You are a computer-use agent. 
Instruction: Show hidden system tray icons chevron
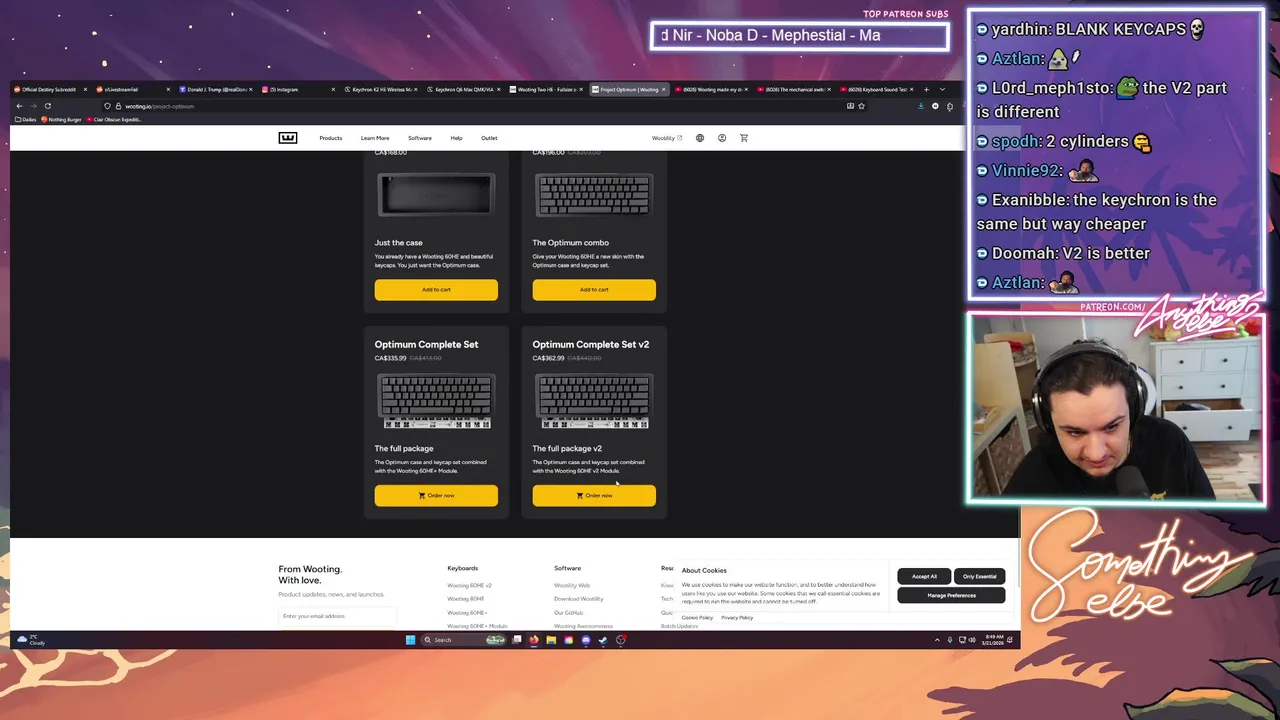coord(937,640)
